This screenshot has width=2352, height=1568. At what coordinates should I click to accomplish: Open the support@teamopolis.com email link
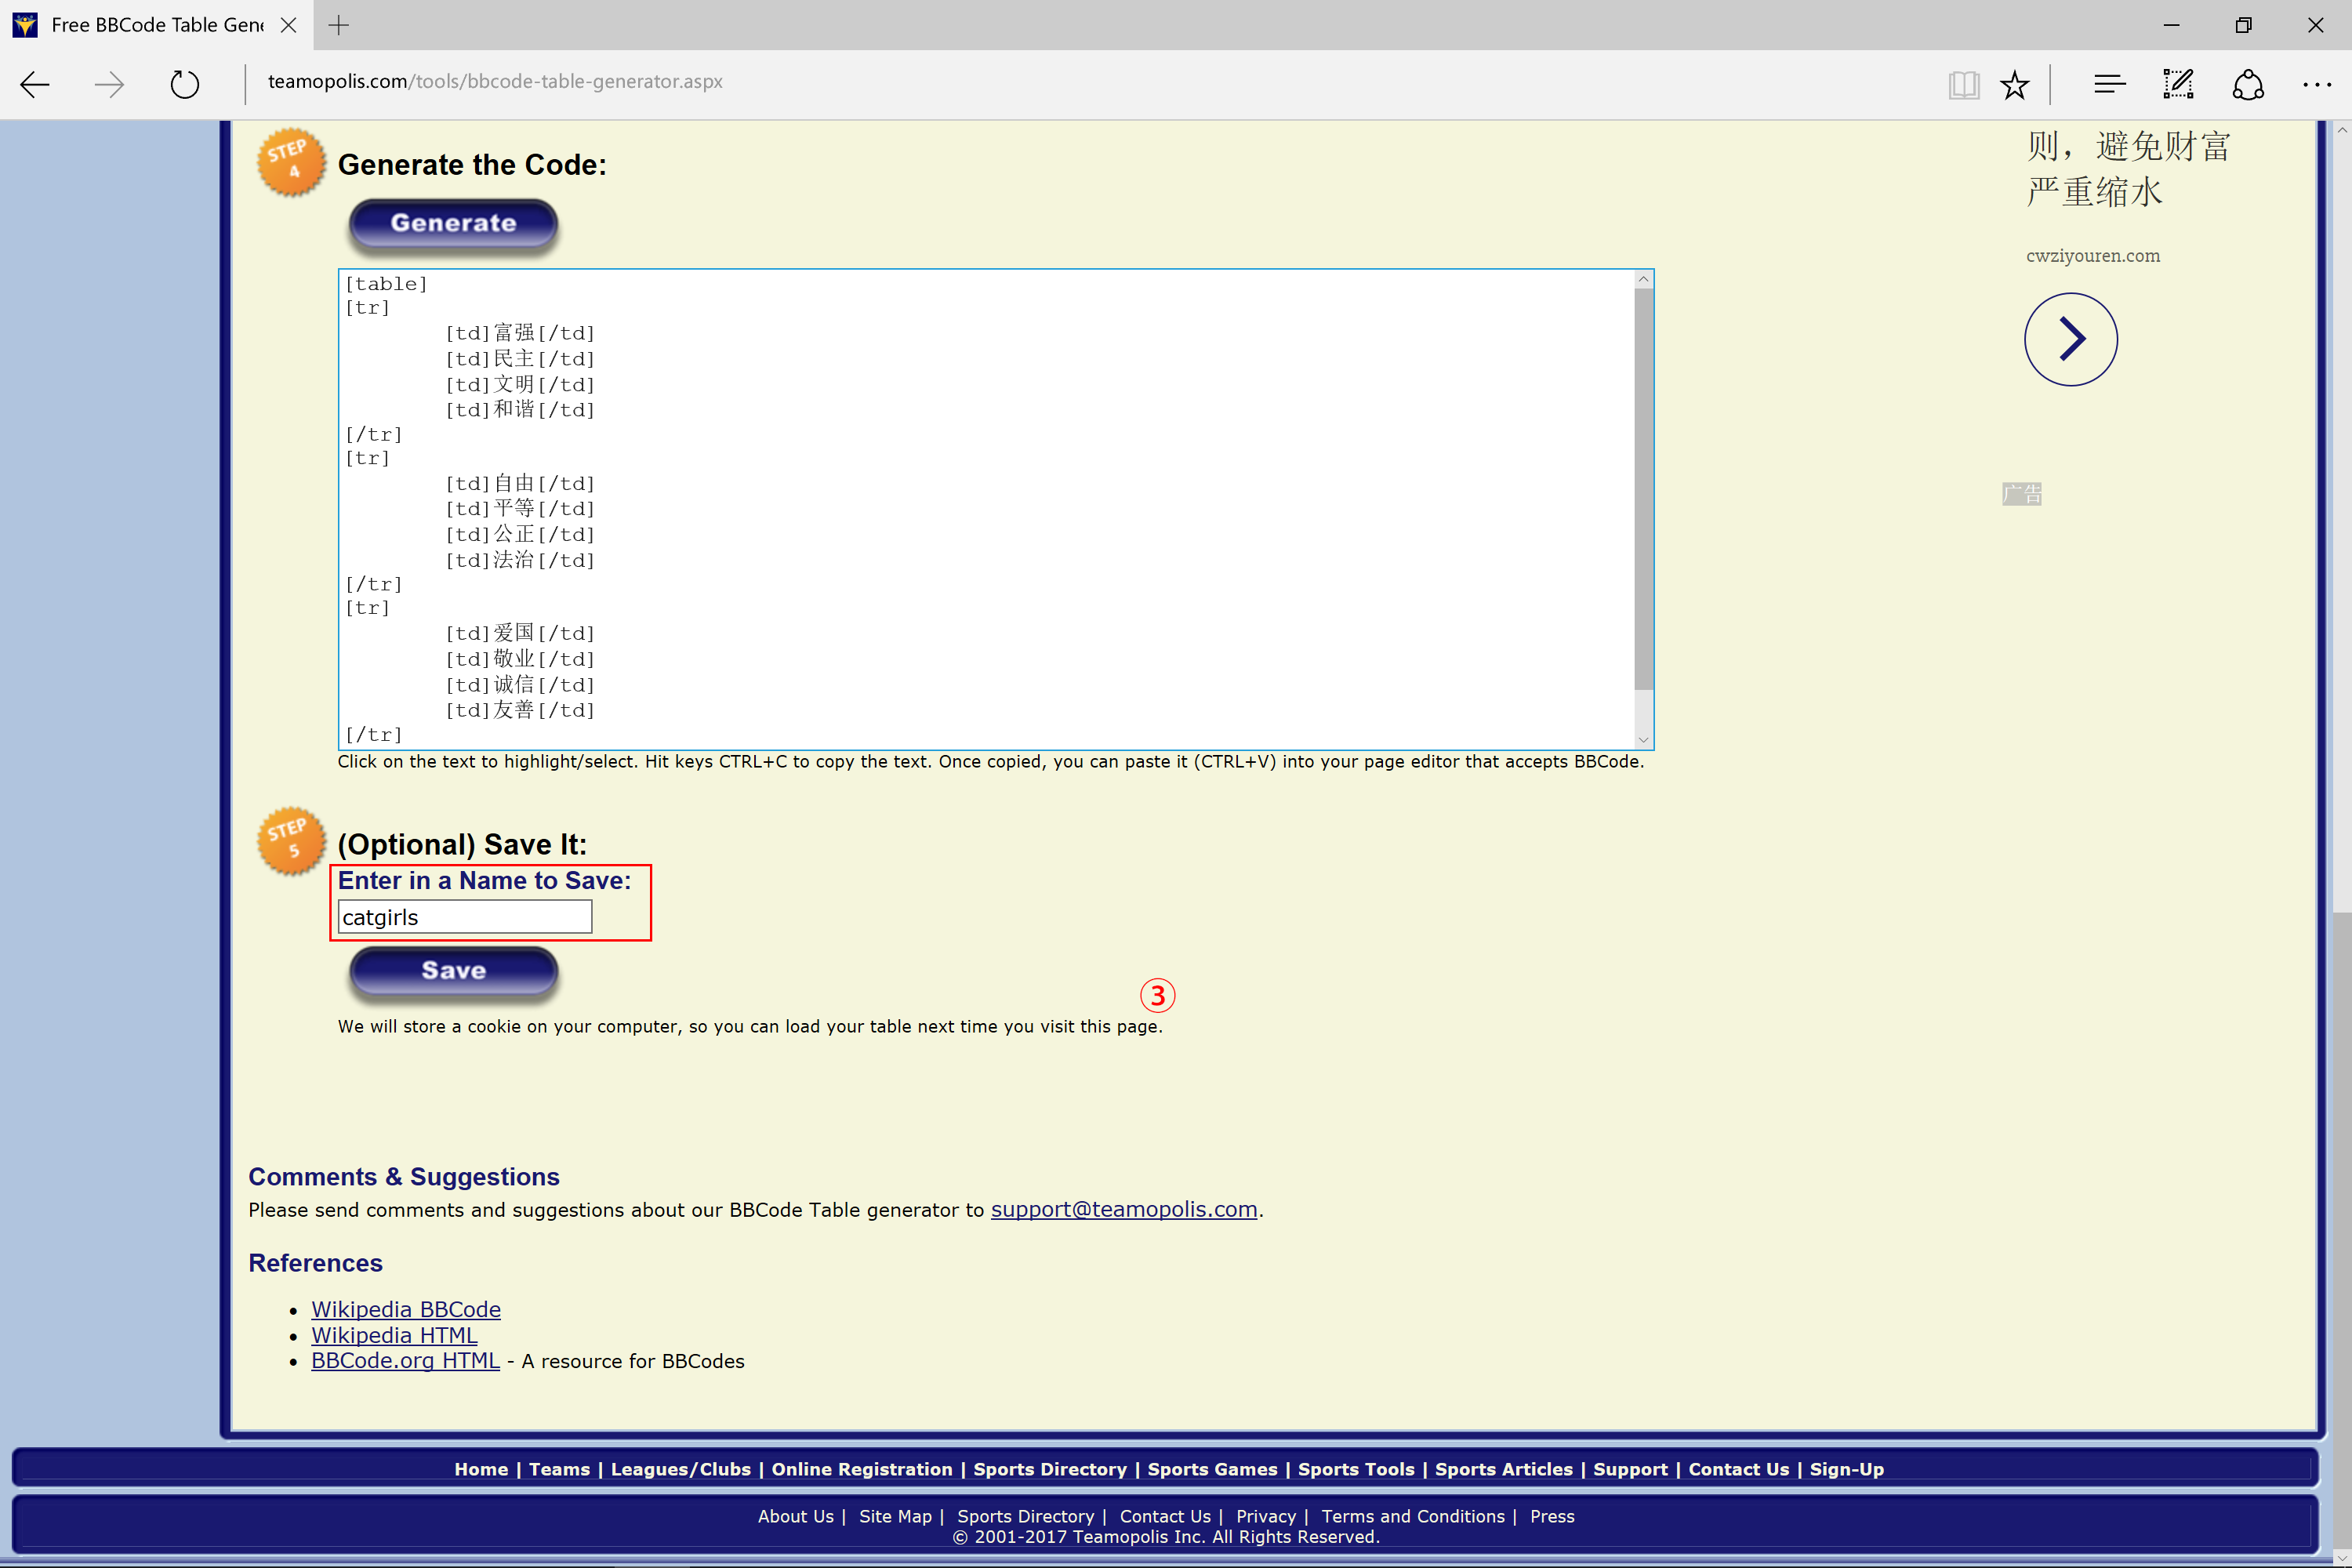pyautogui.click(x=1123, y=1209)
